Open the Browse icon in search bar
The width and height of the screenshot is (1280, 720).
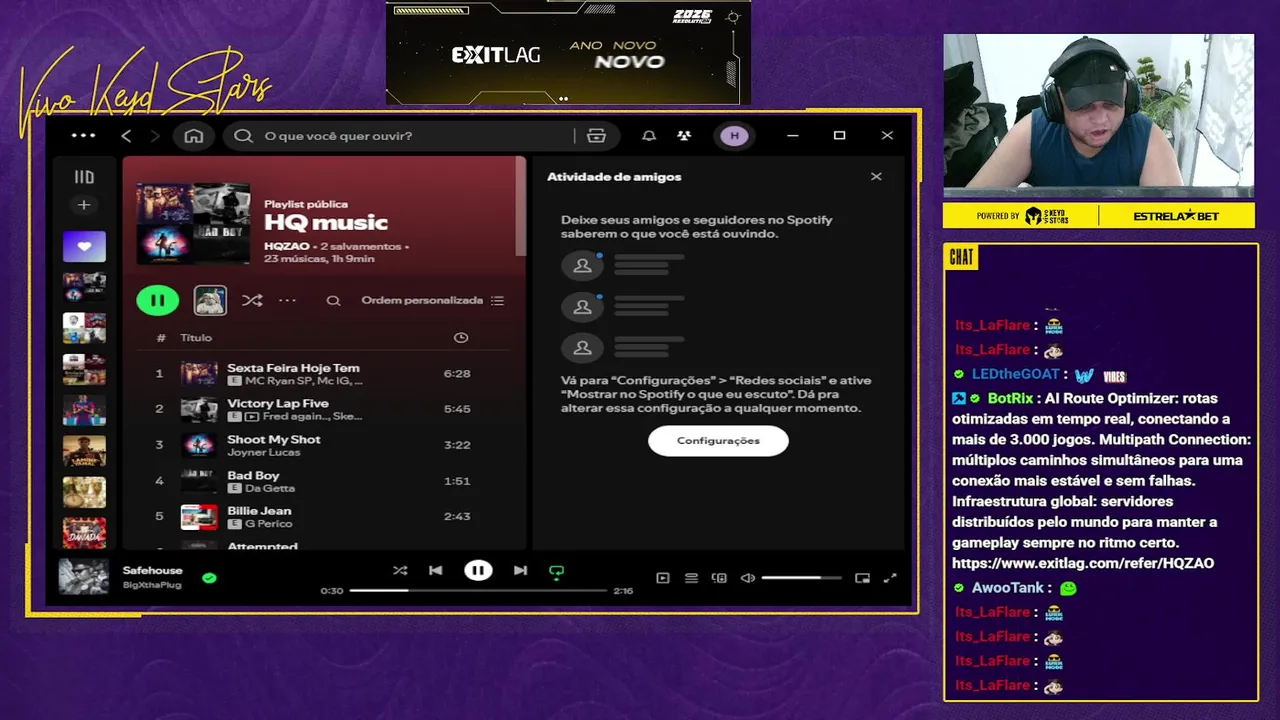coord(597,136)
